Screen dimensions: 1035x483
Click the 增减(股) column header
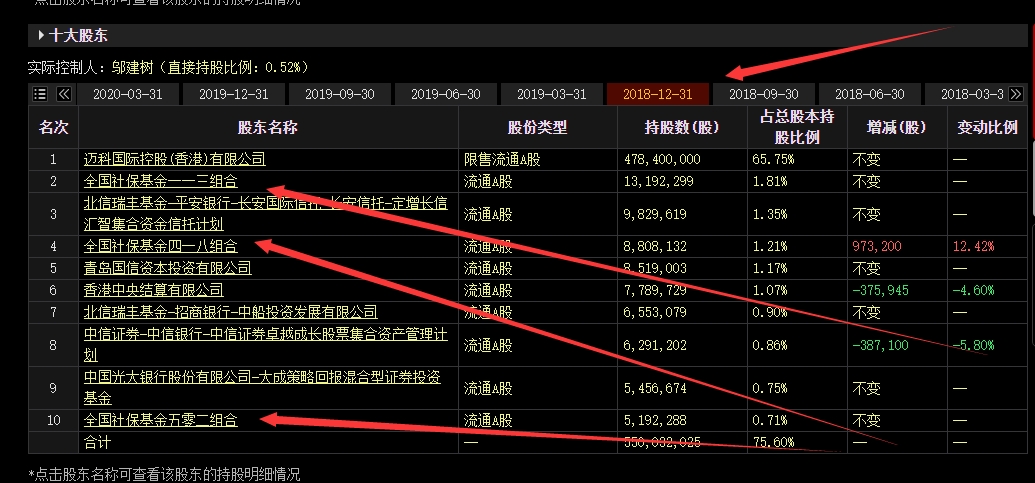coord(896,127)
